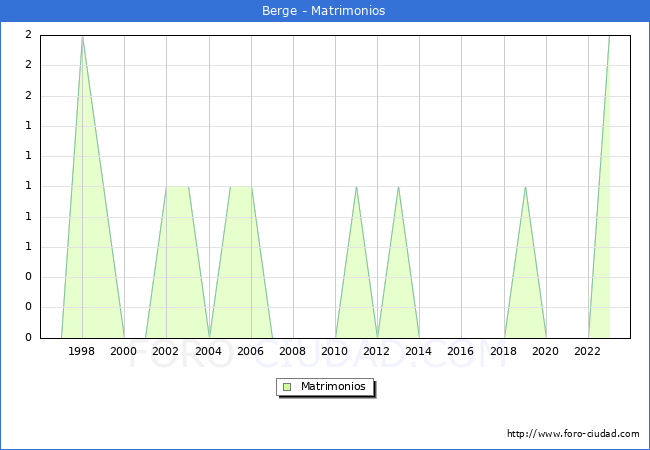Select the 2020 x-axis label
Image resolution: width=650 pixels, height=450 pixels.
[x=546, y=351]
